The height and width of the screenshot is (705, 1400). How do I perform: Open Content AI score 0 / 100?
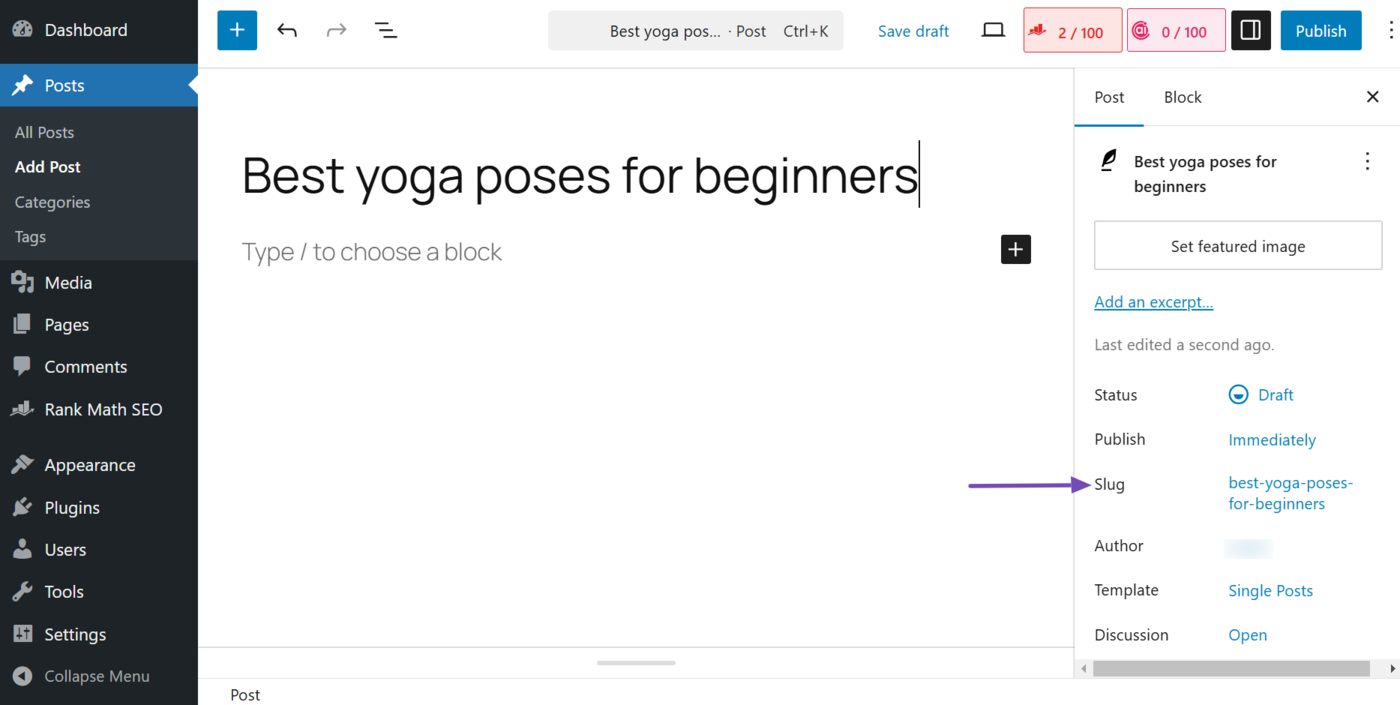(1176, 31)
